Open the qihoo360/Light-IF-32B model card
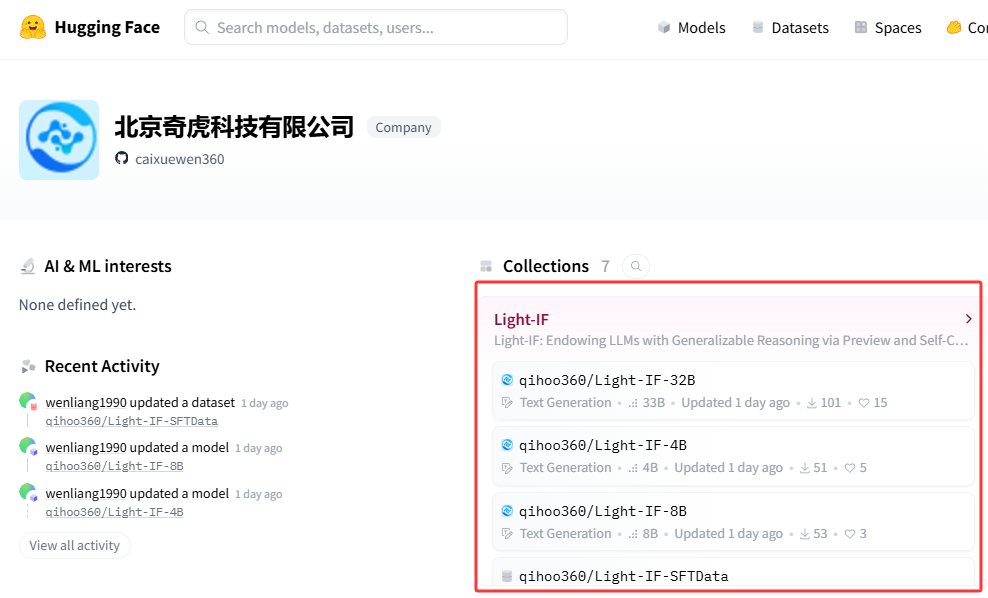Viewport: 988px width, 598px height. (733, 391)
